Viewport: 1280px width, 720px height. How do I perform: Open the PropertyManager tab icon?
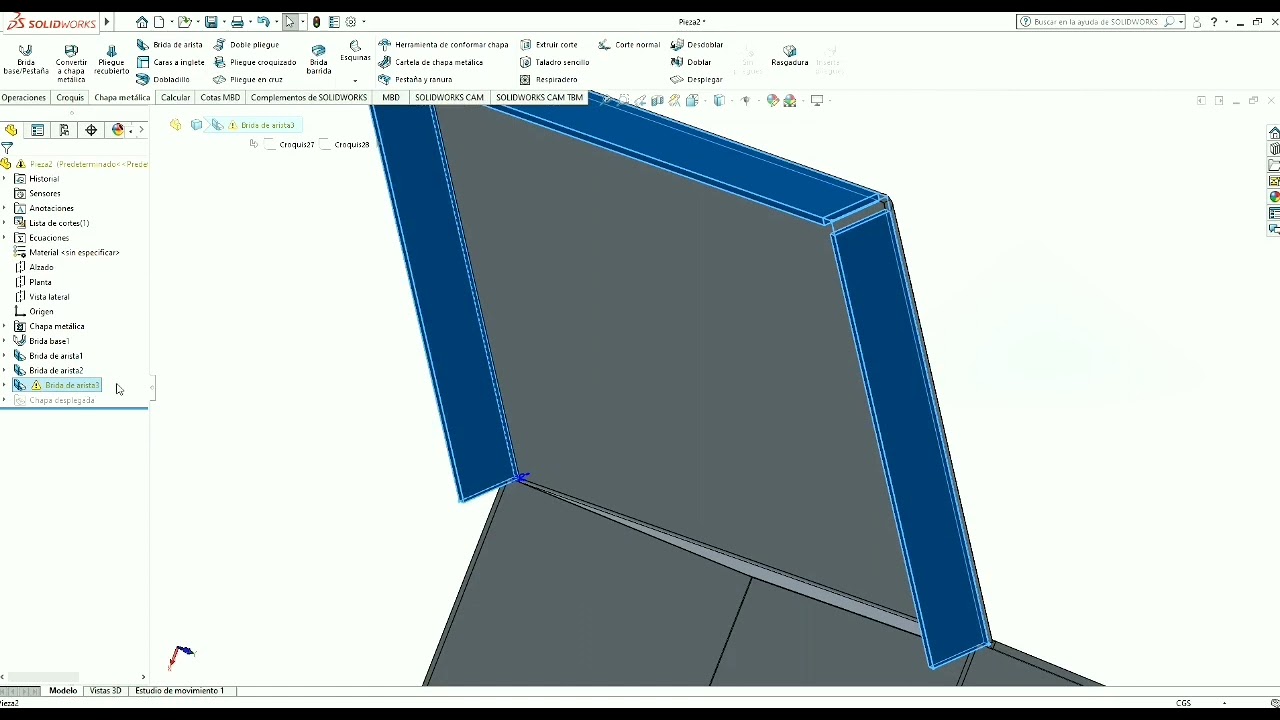[x=38, y=130]
